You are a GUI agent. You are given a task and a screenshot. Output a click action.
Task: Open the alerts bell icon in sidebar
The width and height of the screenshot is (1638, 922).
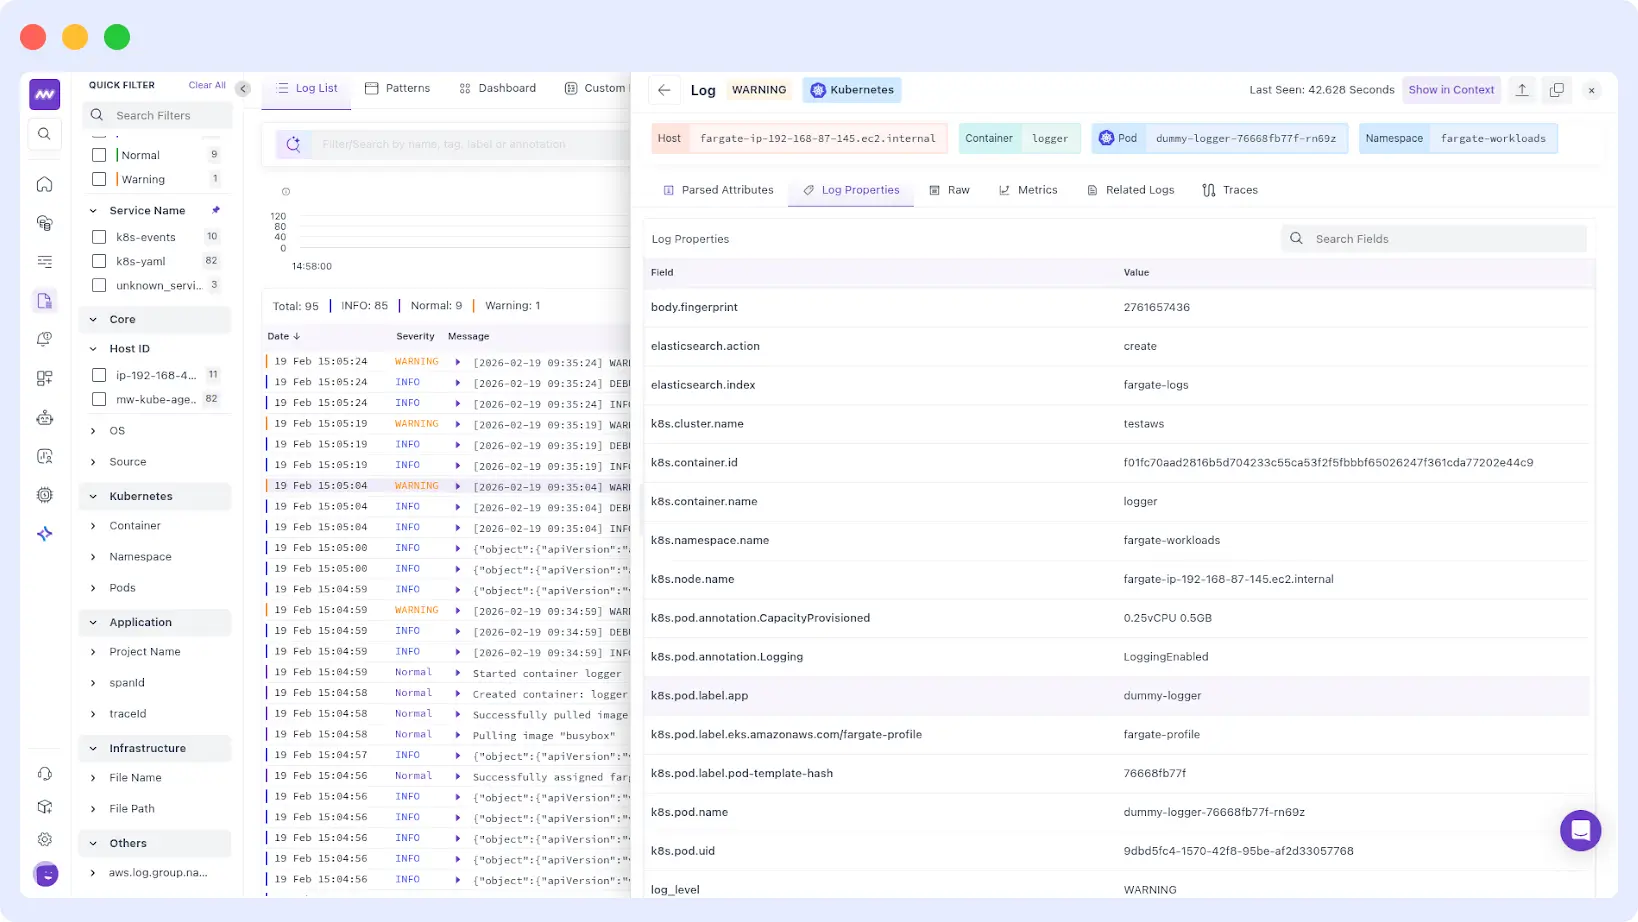point(44,340)
